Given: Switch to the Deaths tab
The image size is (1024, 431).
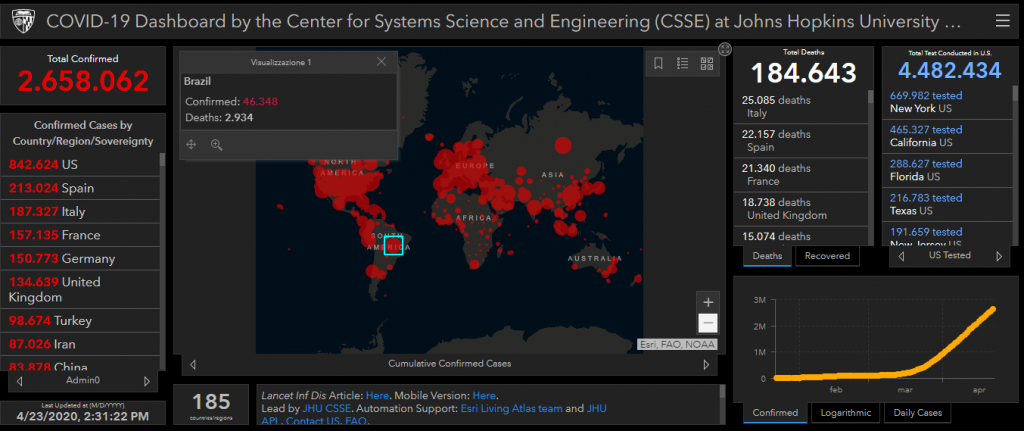Looking at the screenshot, I should (x=767, y=256).
